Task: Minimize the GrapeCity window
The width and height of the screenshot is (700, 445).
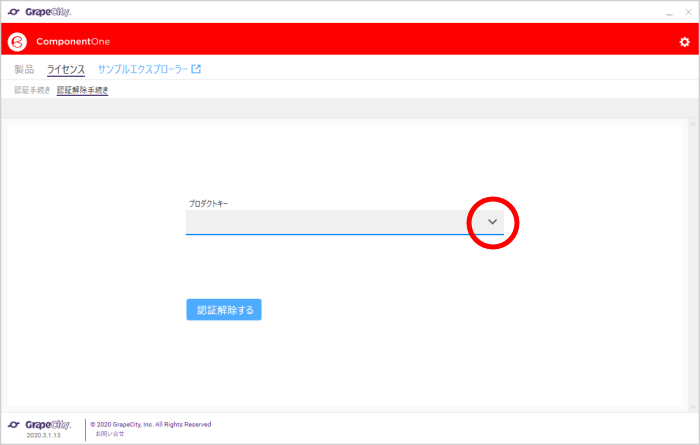Action: coord(669,13)
